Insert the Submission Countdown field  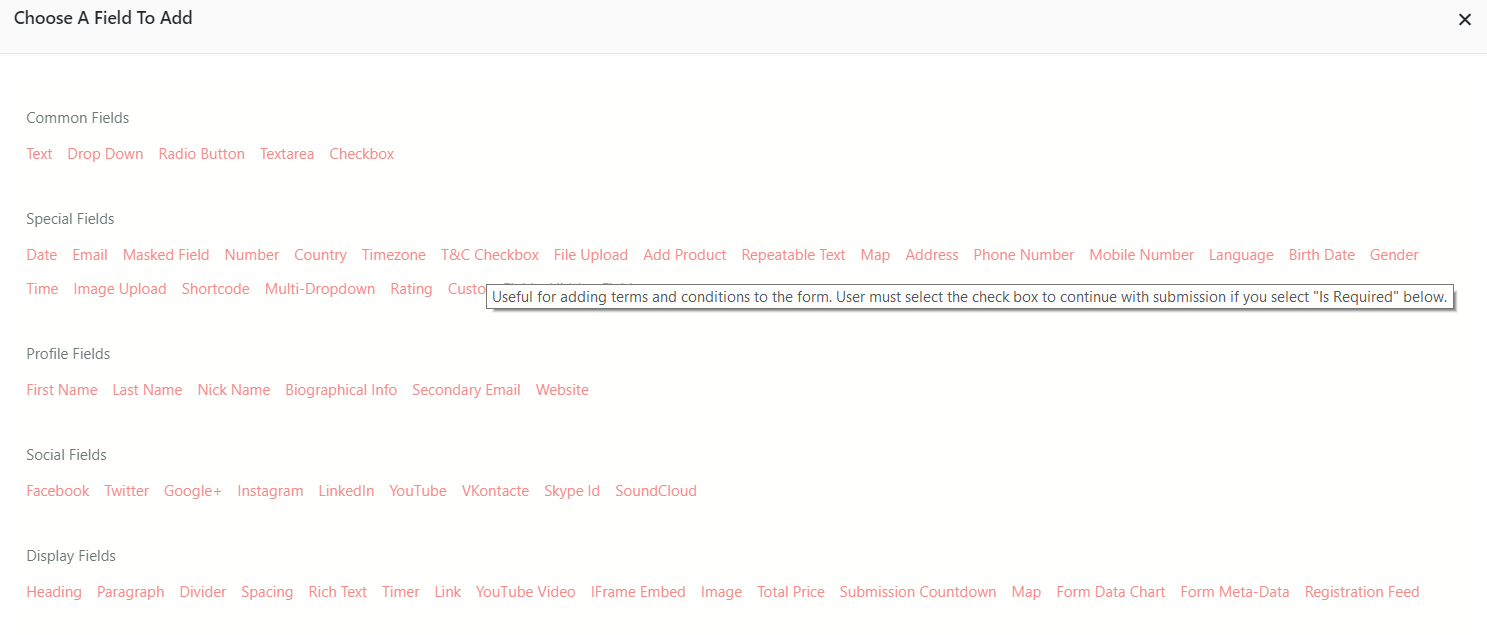pyautogui.click(x=917, y=592)
